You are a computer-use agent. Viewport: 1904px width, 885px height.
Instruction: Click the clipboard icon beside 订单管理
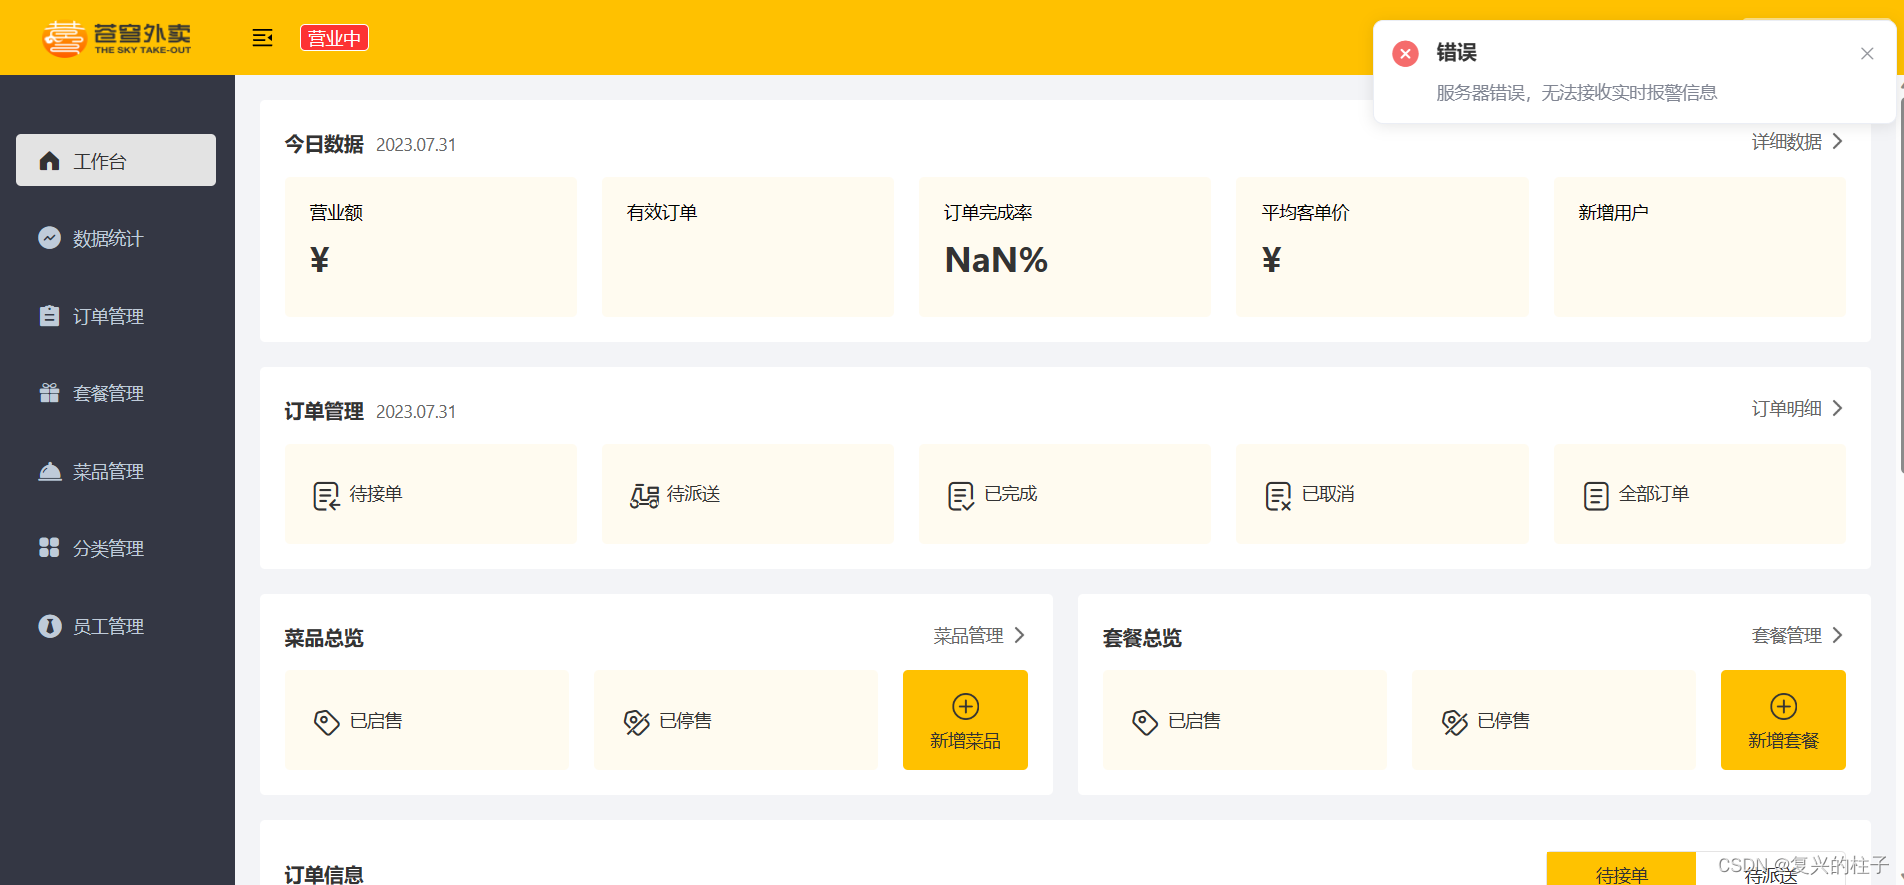[x=49, y=315]
